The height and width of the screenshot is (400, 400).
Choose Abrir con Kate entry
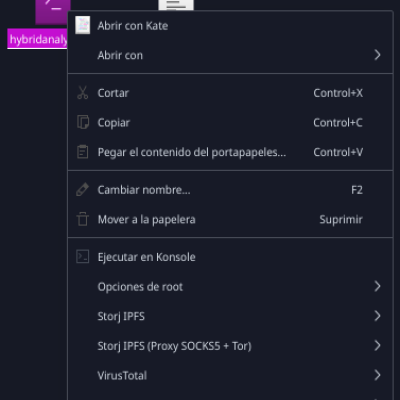(230, 26)
